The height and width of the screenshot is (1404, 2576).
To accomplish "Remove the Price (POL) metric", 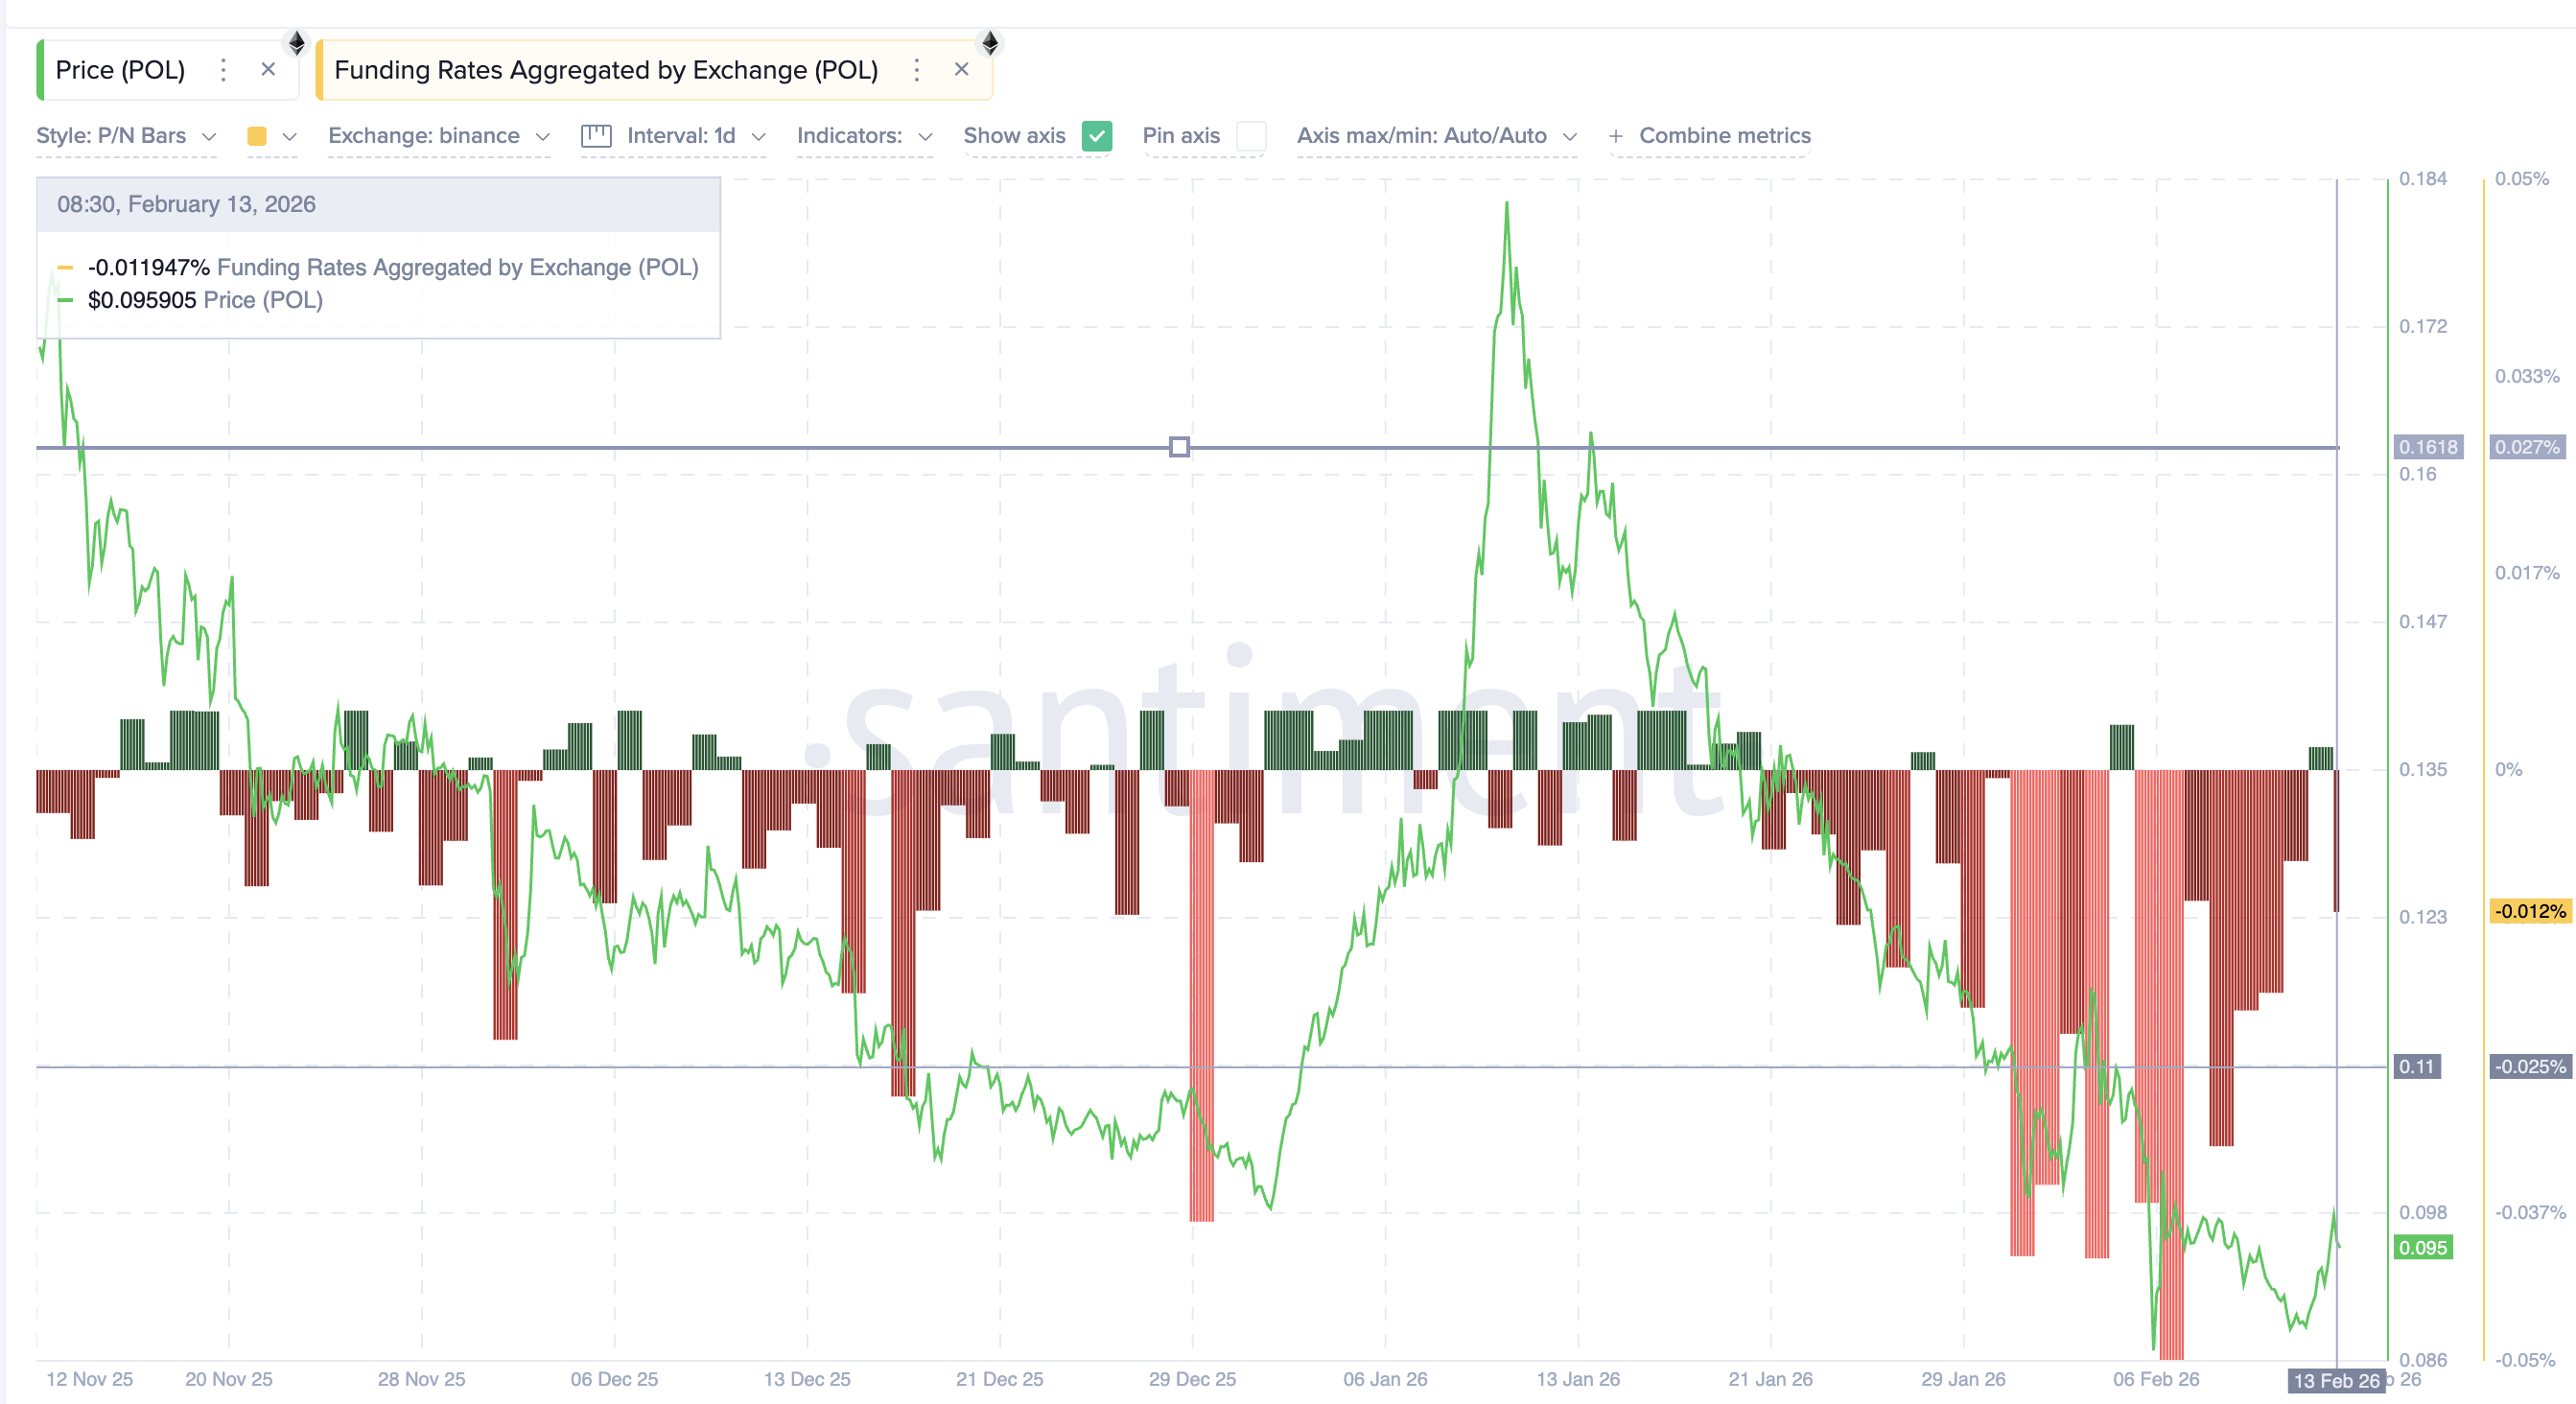I will 268,70.
